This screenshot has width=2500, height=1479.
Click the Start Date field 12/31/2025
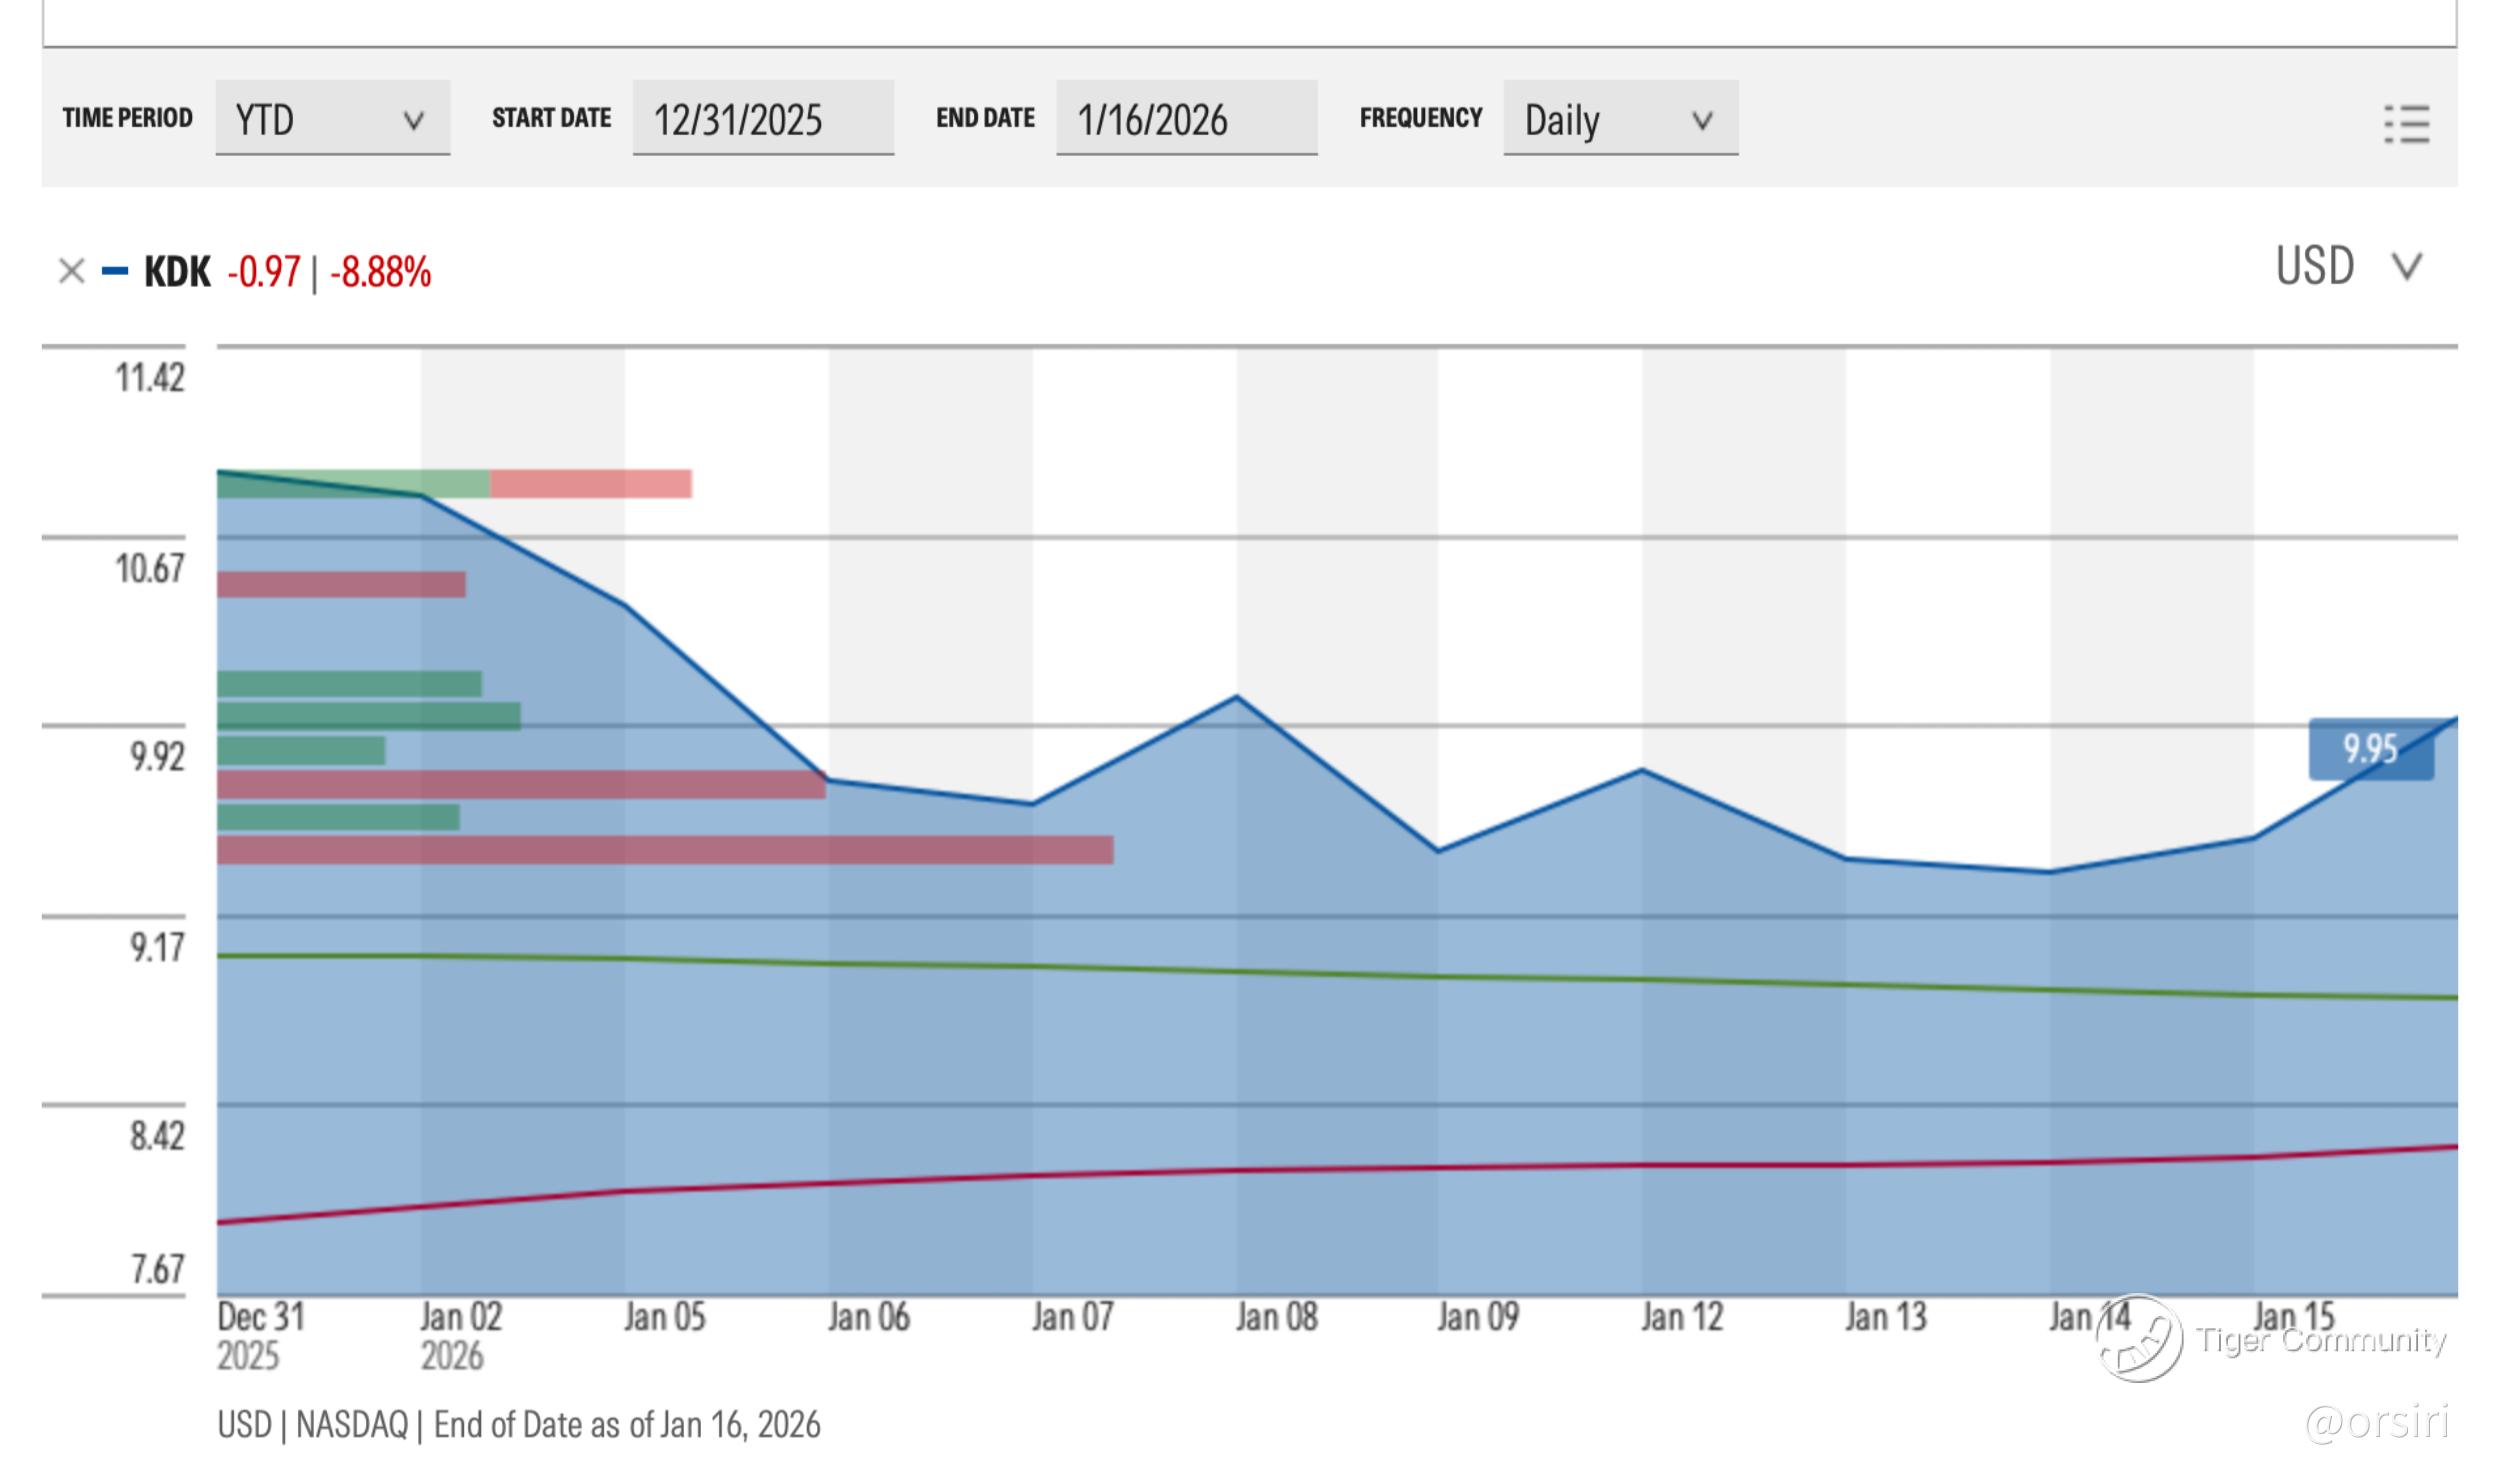[762, 119]
